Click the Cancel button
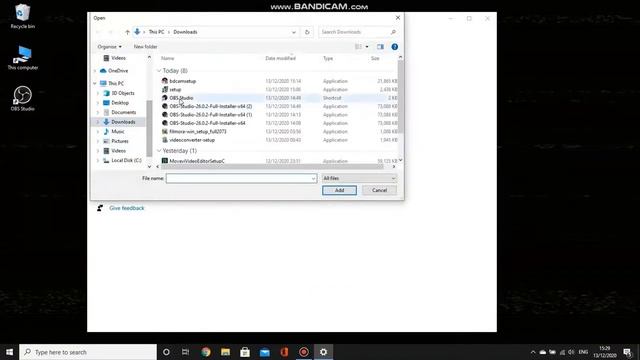 point(379,190)
